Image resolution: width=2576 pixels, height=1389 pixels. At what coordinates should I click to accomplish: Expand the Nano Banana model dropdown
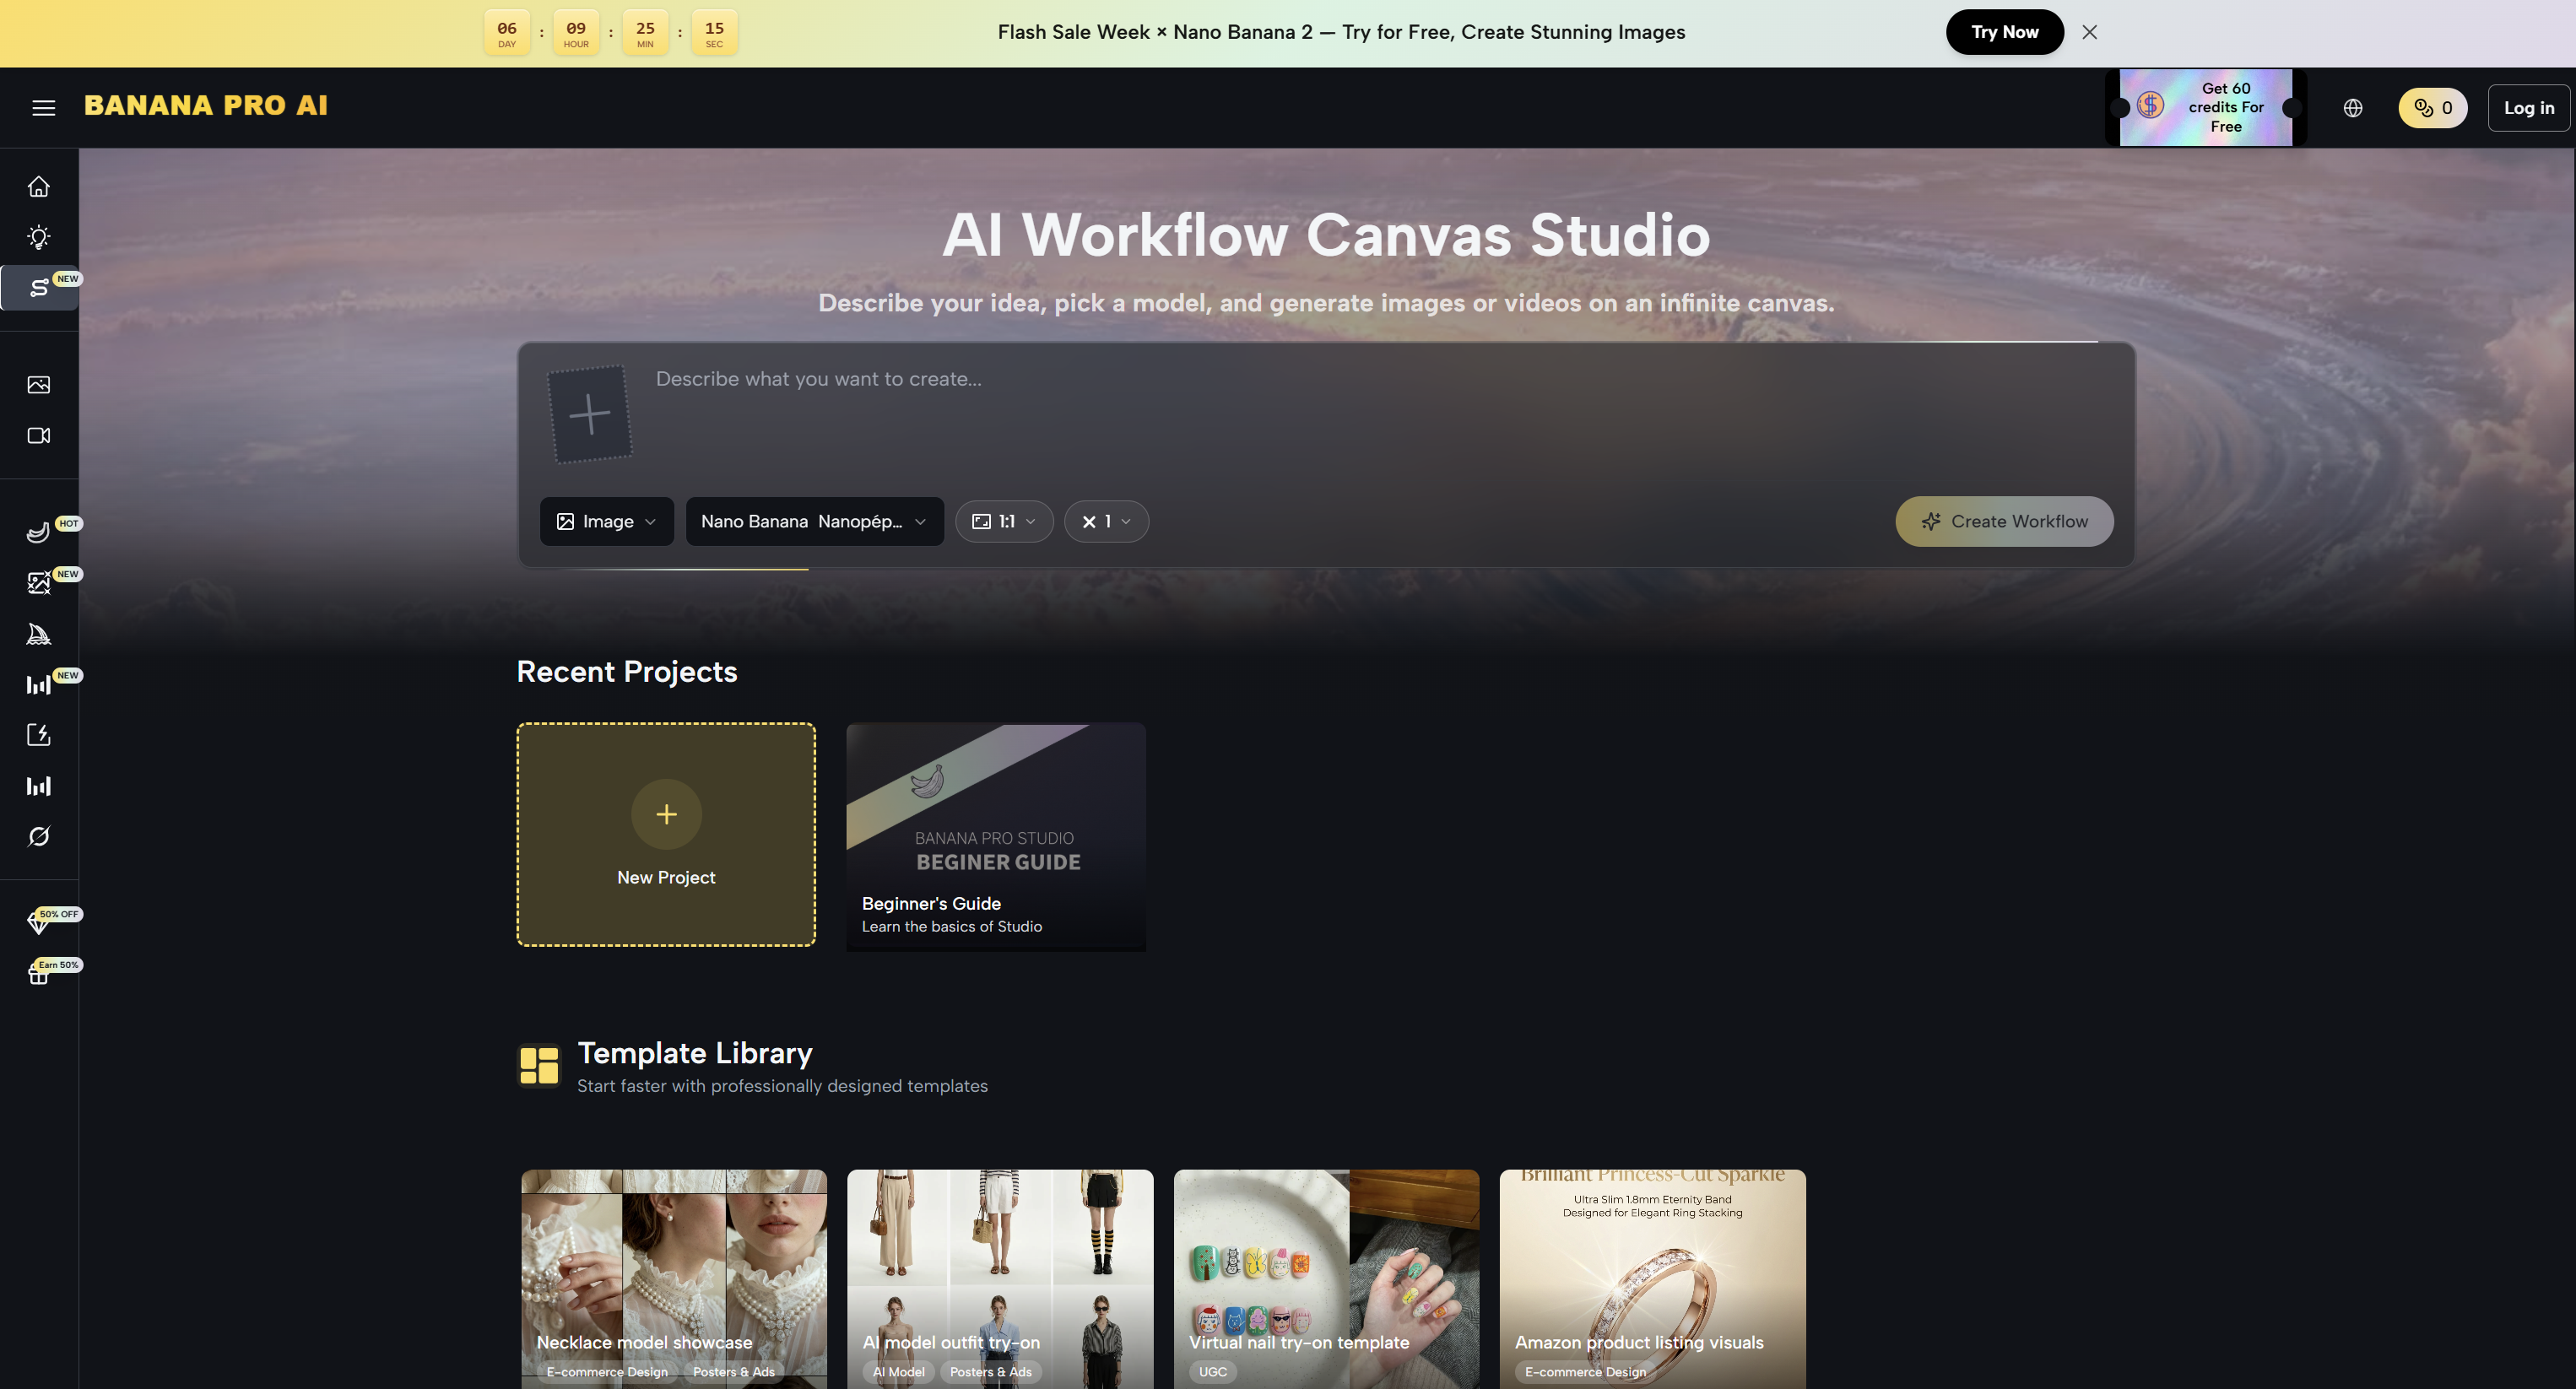814,522
